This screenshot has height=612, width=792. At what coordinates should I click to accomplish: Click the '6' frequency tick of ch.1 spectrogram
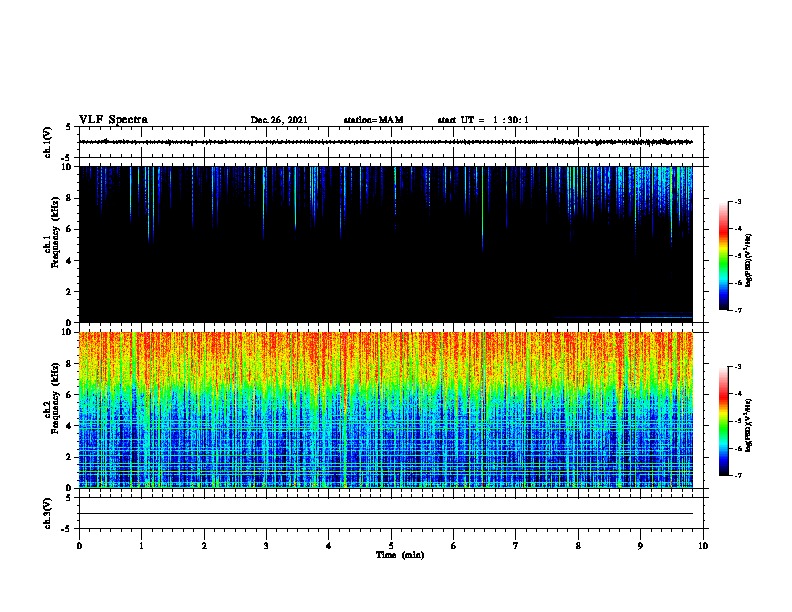70,229
